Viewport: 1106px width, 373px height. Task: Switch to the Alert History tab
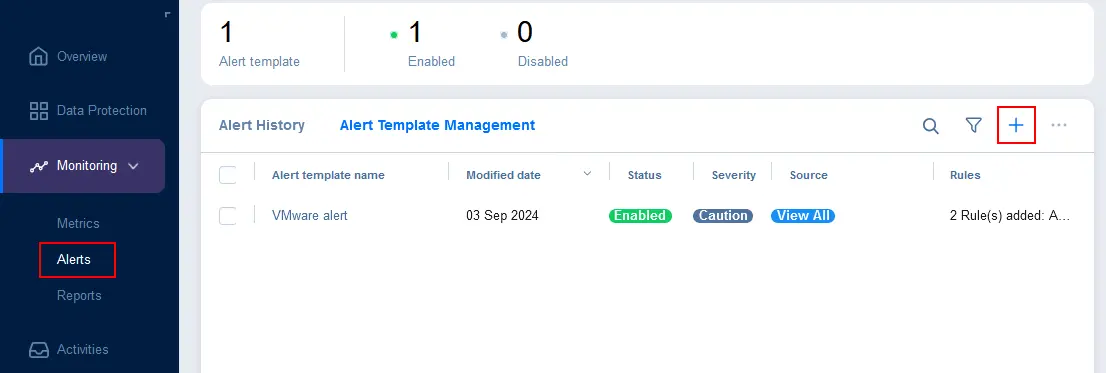click(x=262, y=126)
